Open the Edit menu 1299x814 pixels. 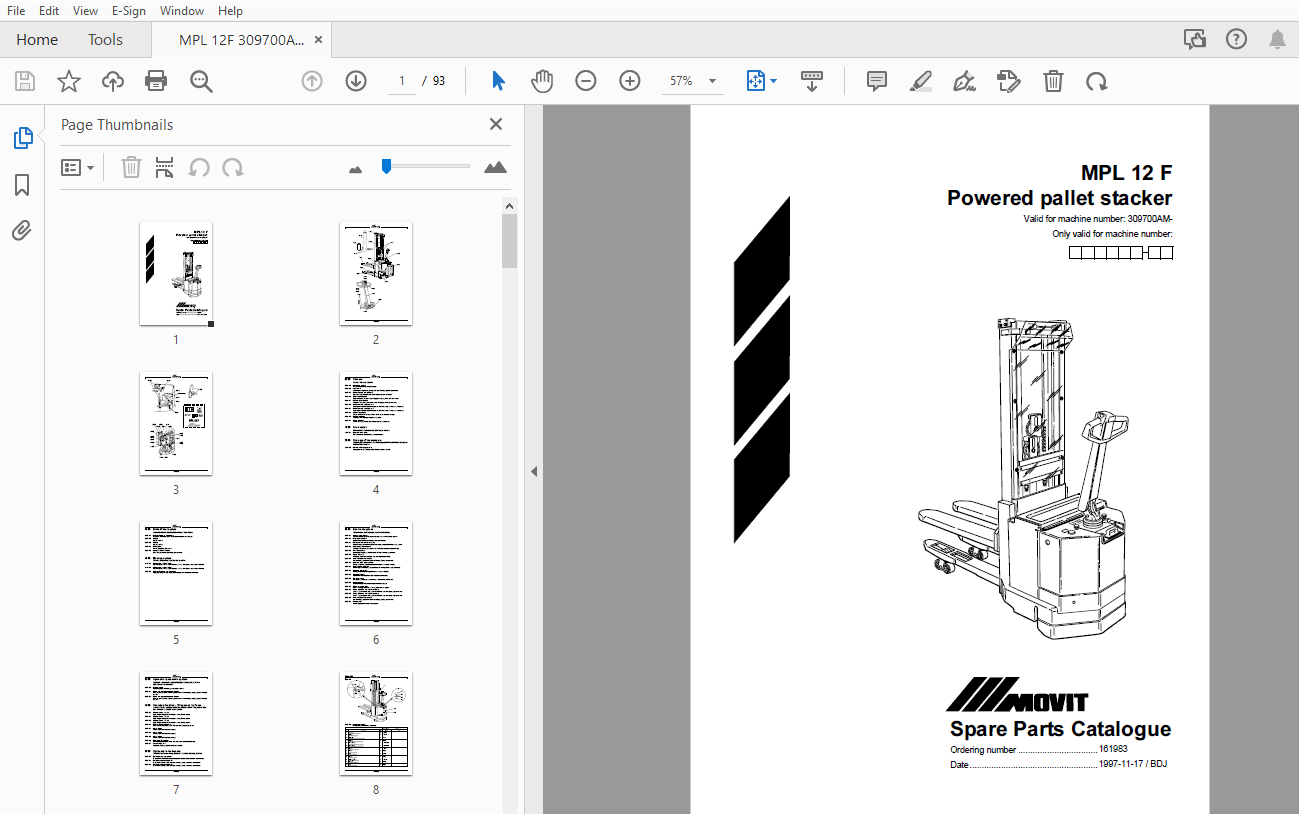click(49, 11)
